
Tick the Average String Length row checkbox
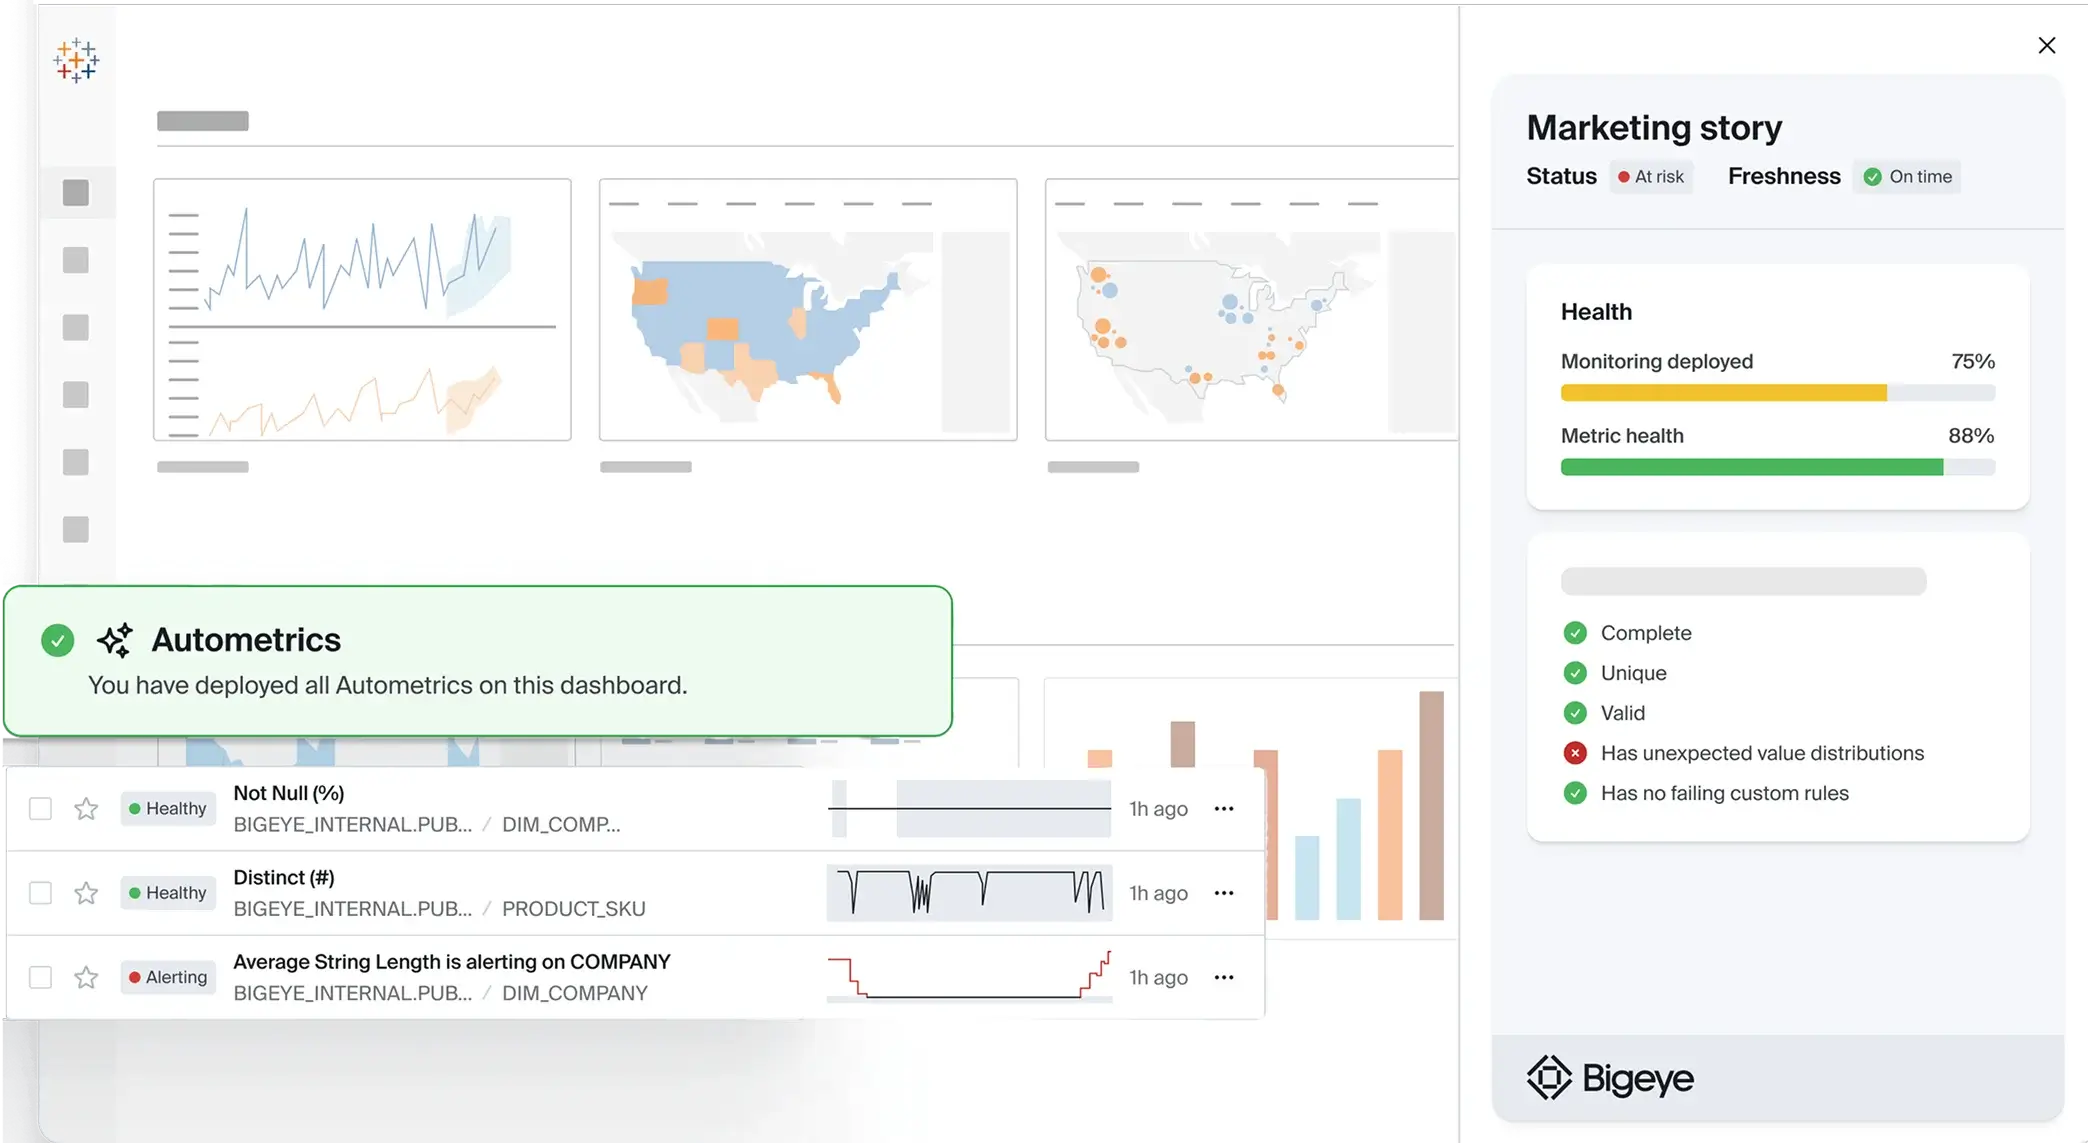click(40, 977)
